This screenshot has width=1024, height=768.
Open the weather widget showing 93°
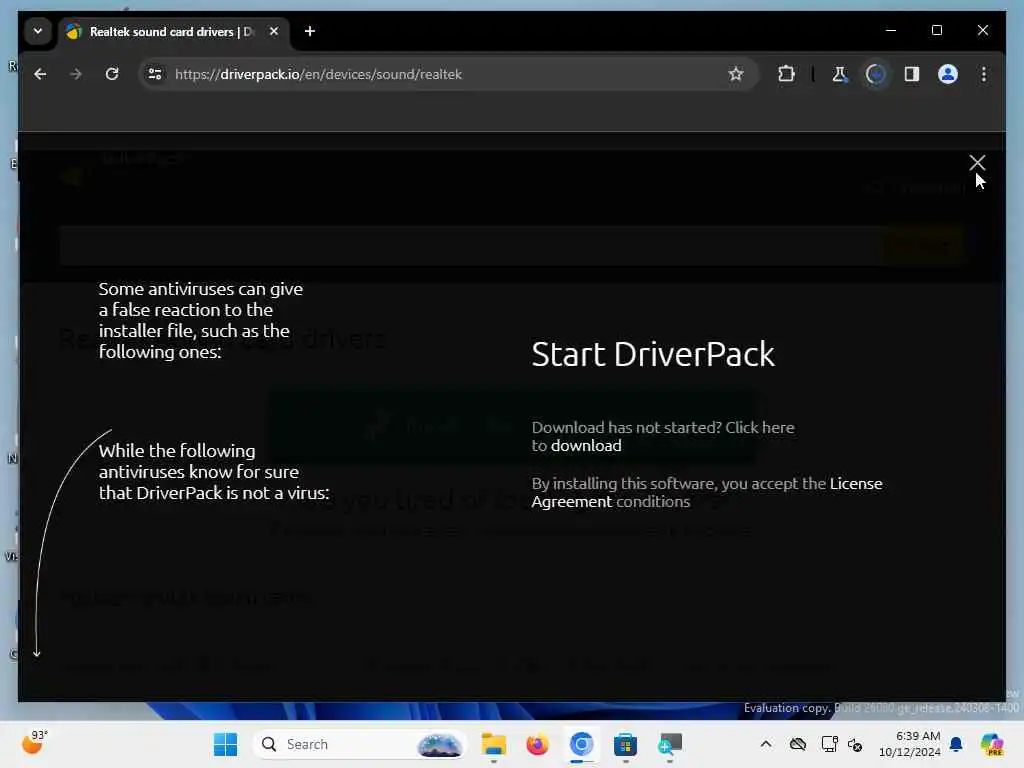(x=35, y=743)
